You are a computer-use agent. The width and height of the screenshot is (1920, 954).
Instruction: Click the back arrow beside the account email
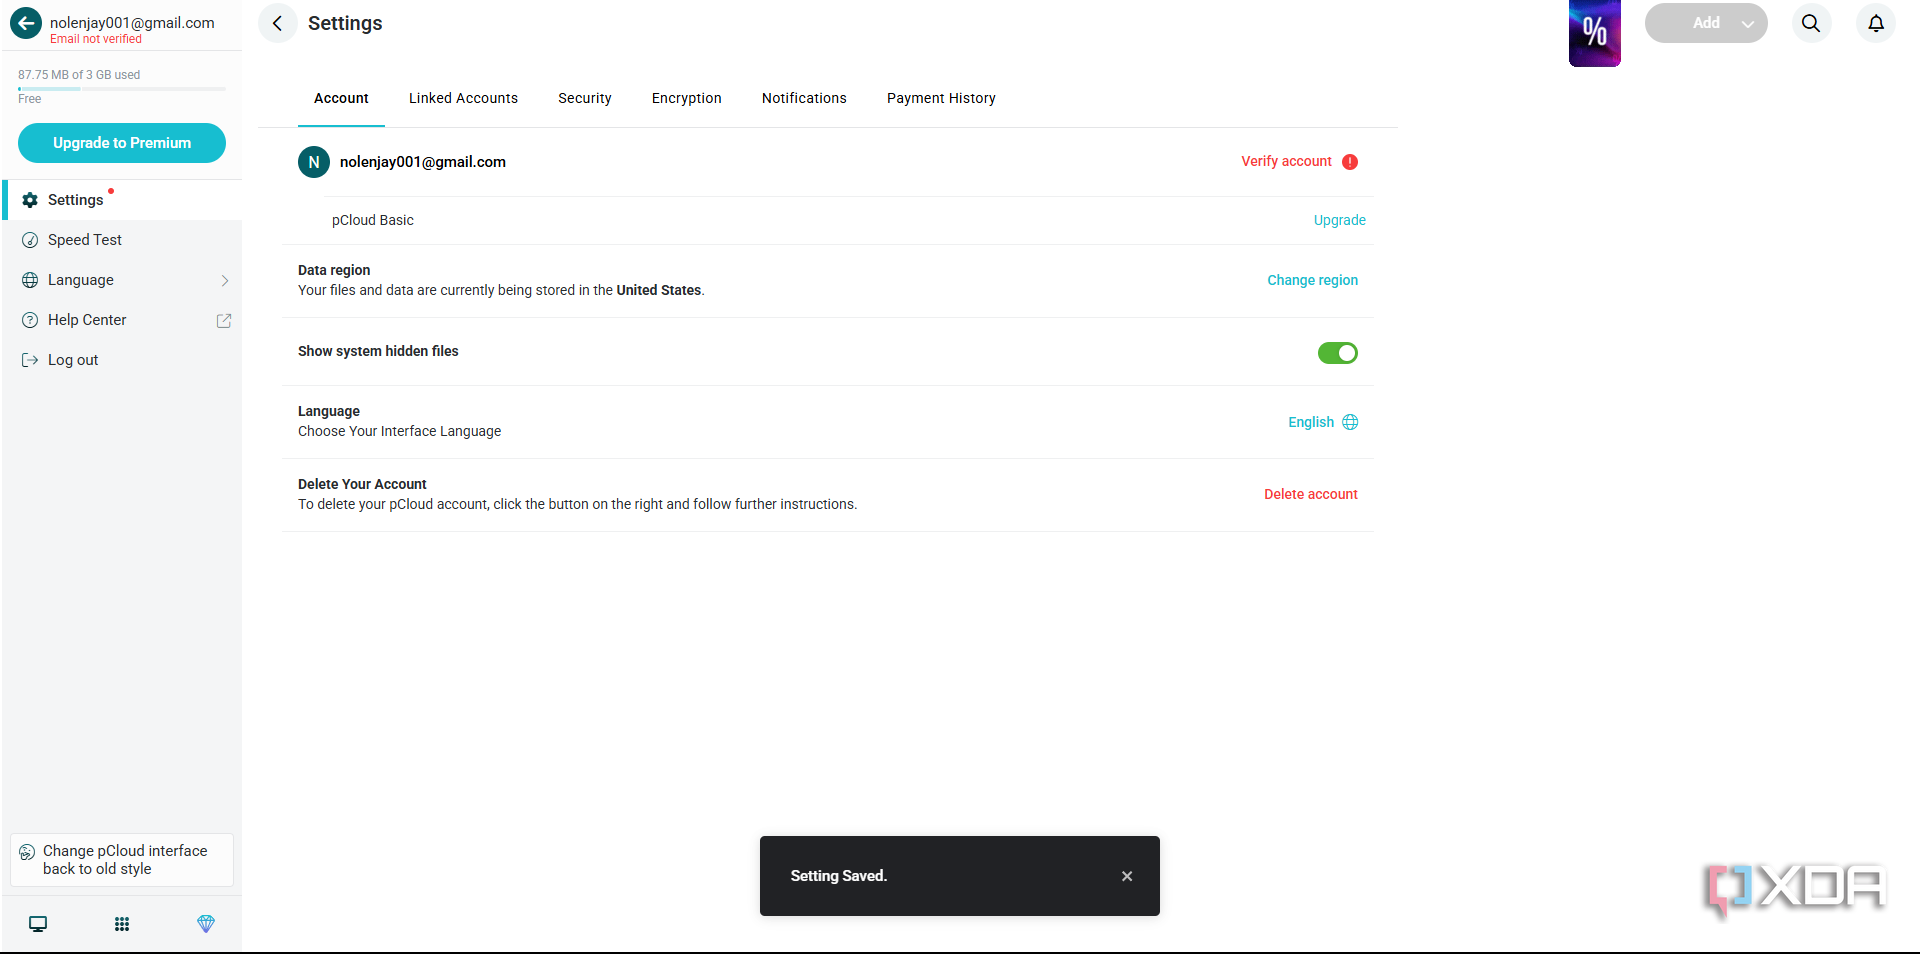click(26, 23)
